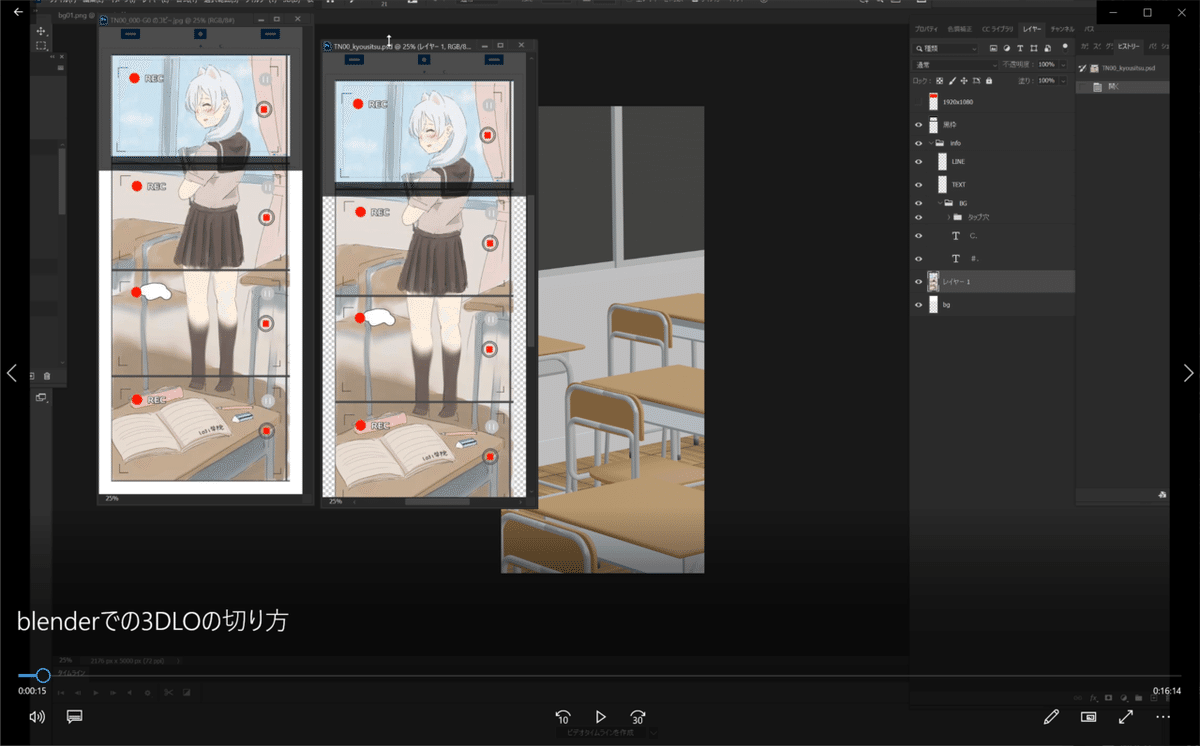Viewport: 1200px width, 746px height.
Task: Select the 開く history state
Action: [1121, 87]
